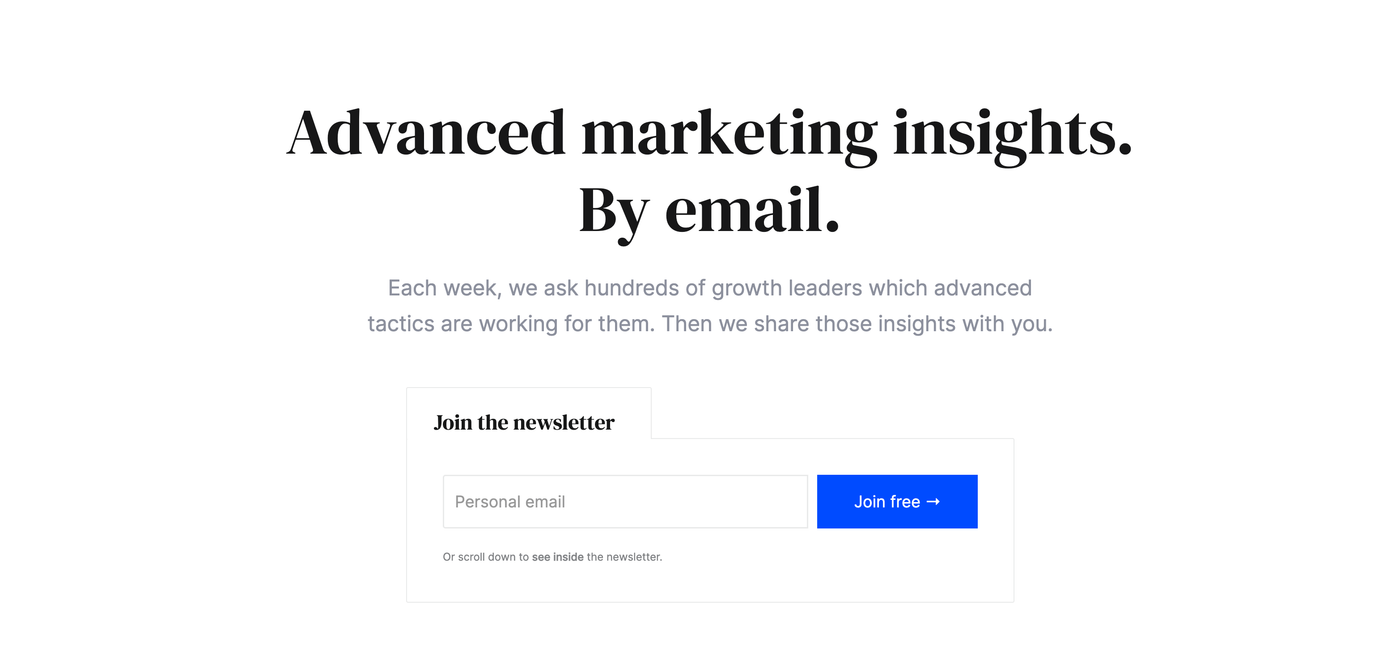Viewport: 1400px width, 649px height.
Task: Click the 'Or scroll down to' footnote text
Action: [486, 557]
